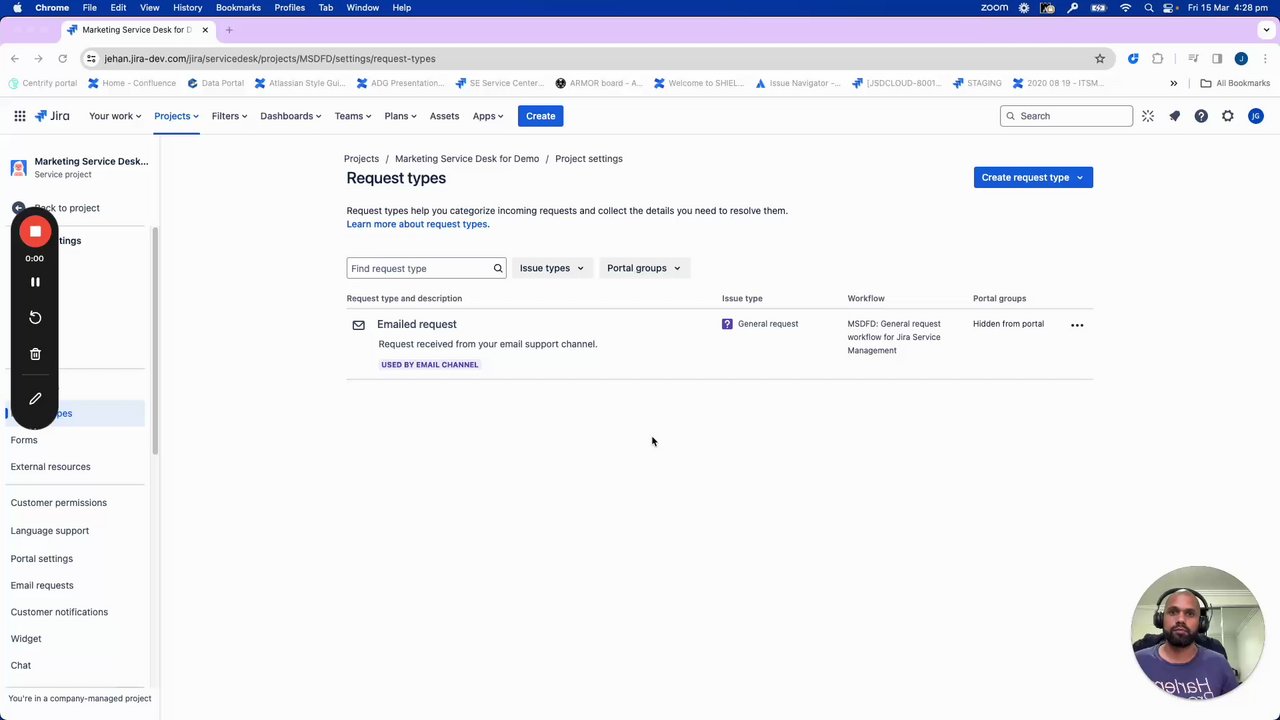Viewport: 1280px width, 720px height.
Task: Delete the recording with the trash icon
Action: (35, 354)
